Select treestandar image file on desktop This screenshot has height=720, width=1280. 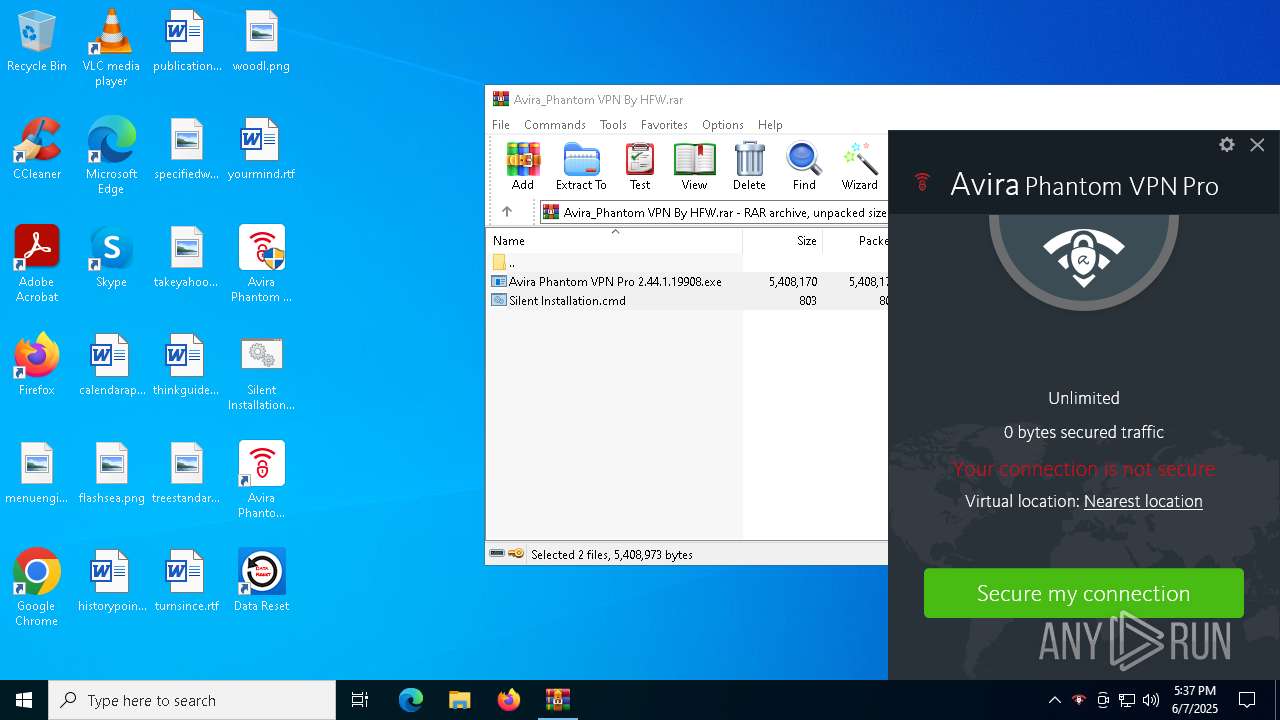click(187, 473)
